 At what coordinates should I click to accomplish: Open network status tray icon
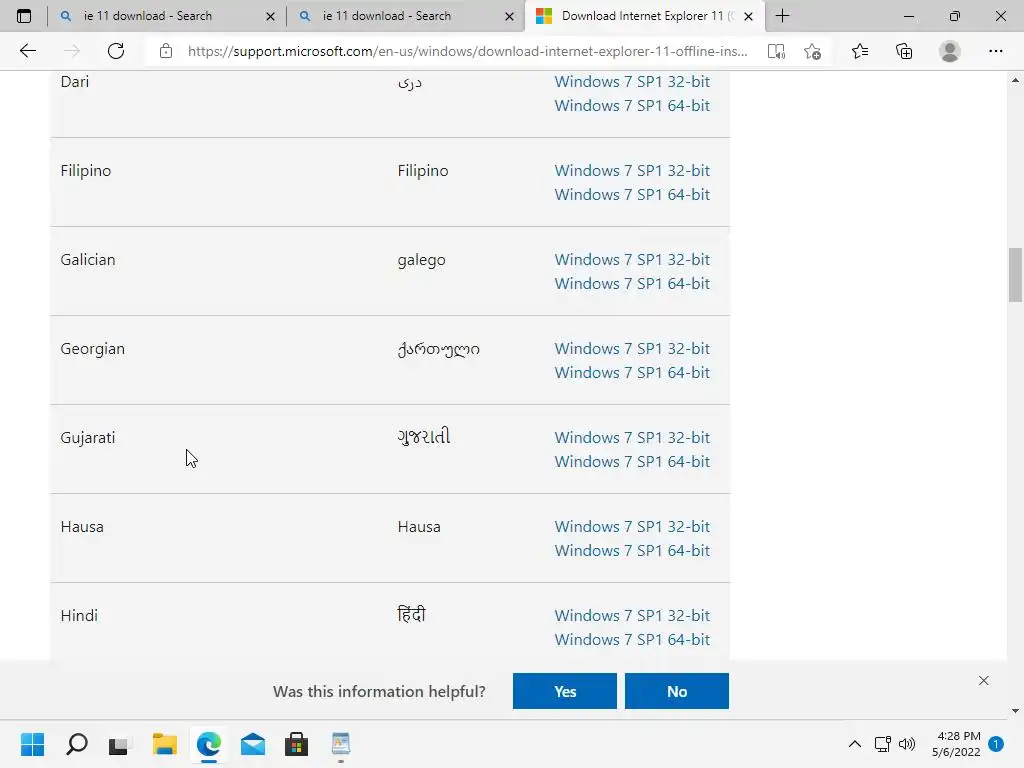pyautogui.click(x=882, y=744)
